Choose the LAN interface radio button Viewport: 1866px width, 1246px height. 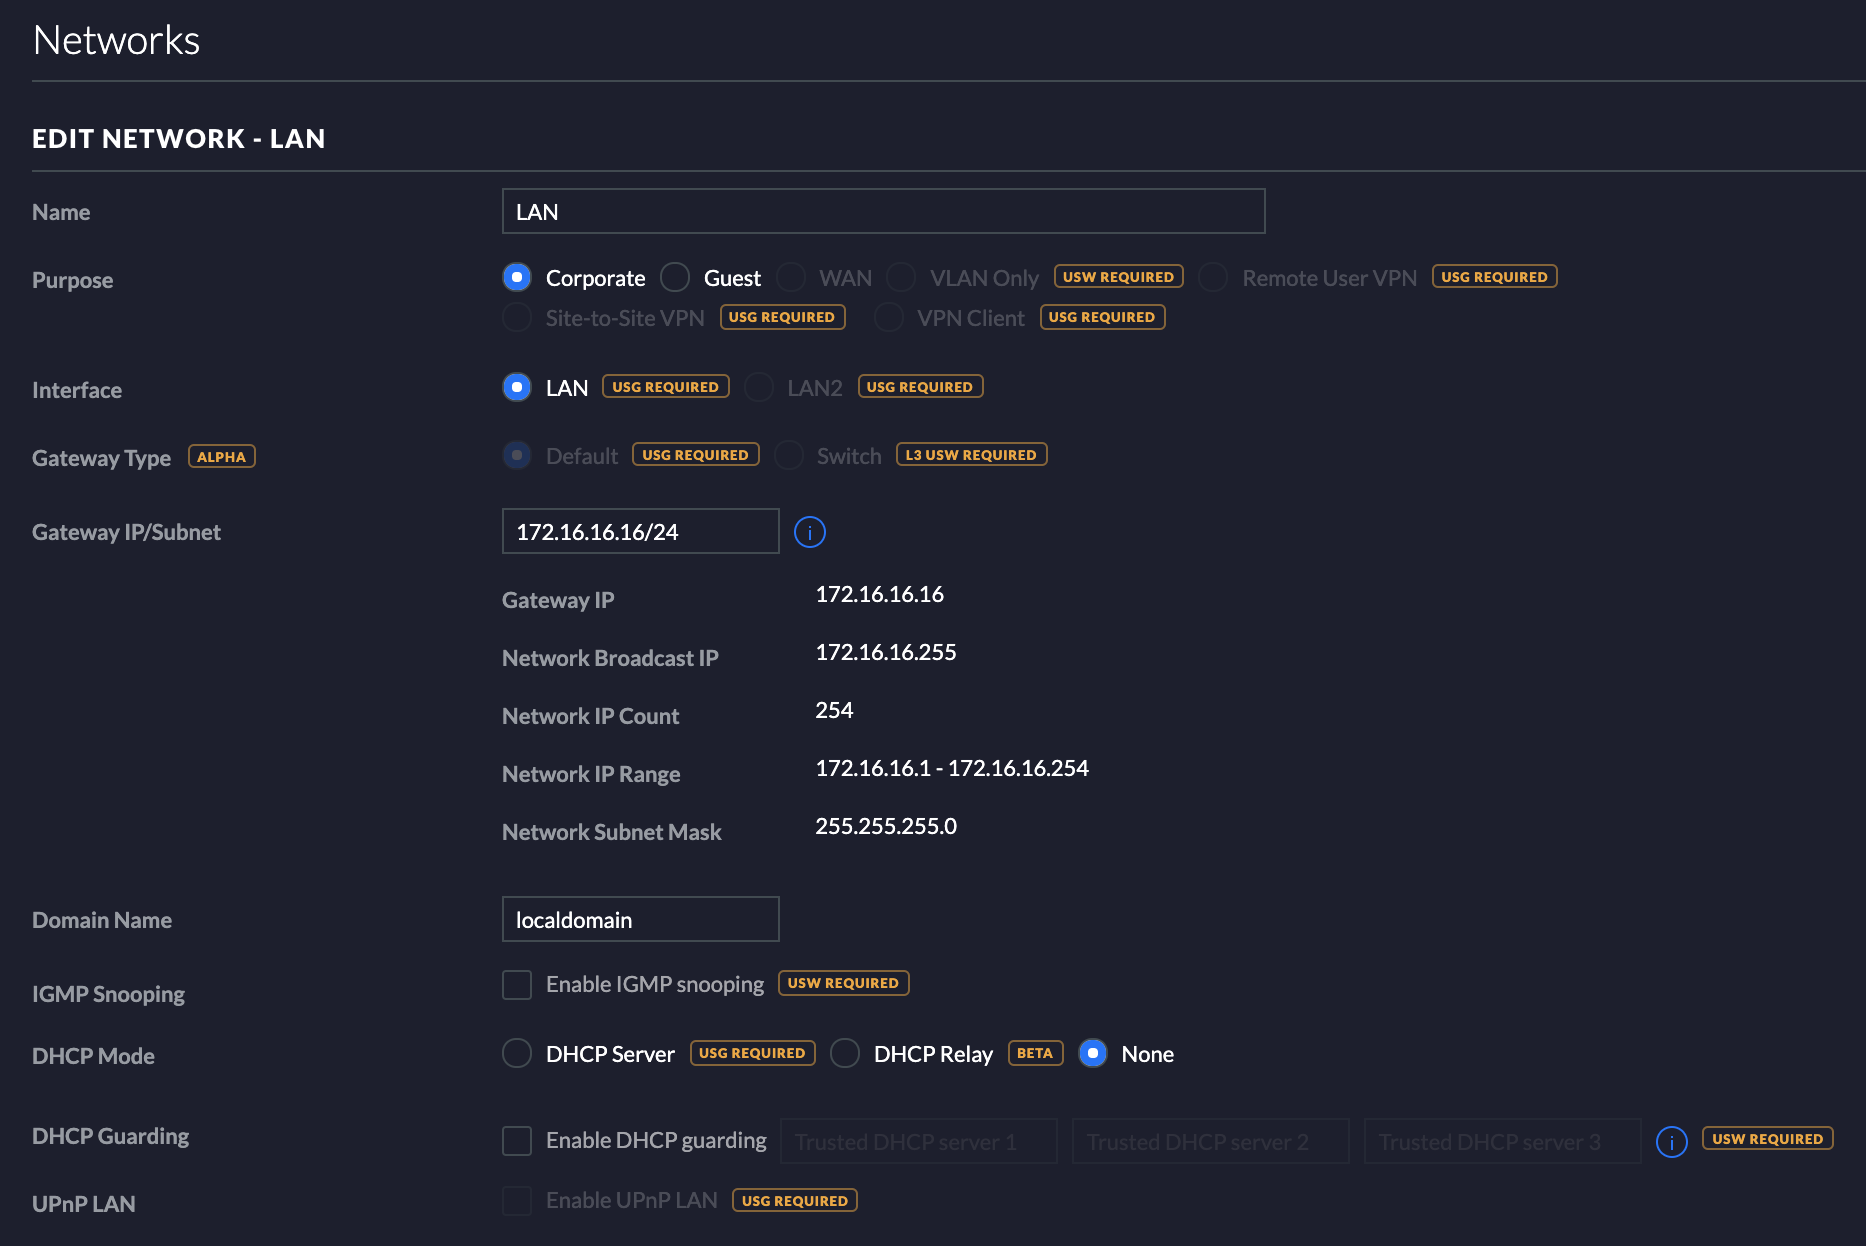[x=517, y=387]
